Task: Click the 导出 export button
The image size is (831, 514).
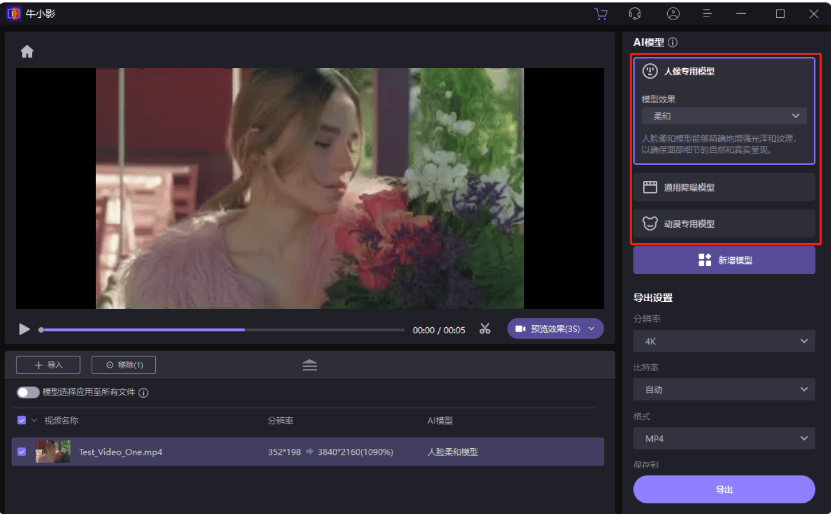Action: [724, 489]
